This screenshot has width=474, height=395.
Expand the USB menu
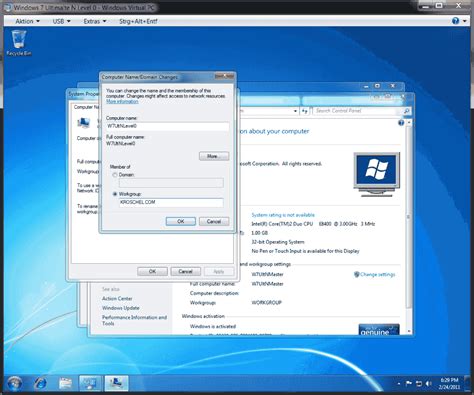[62, 21]
